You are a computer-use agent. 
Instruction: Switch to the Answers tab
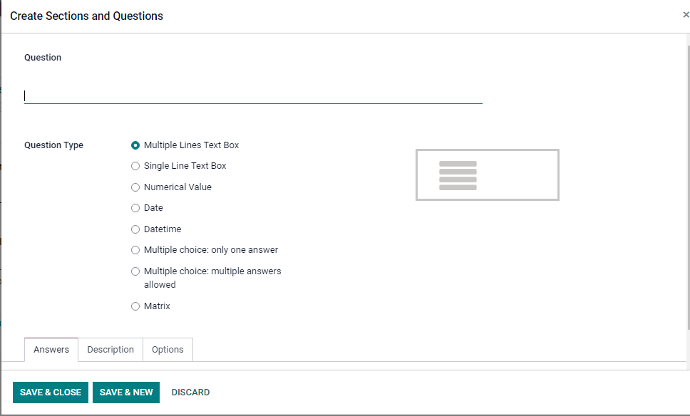(51, 350)
